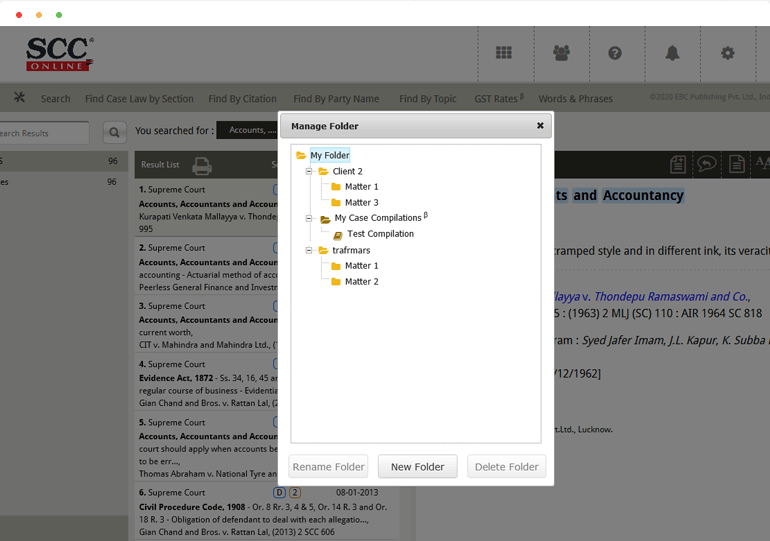Click the Rename Folder button
The image size is (770, 541).
pyautogui.click(x=328, y=467)
